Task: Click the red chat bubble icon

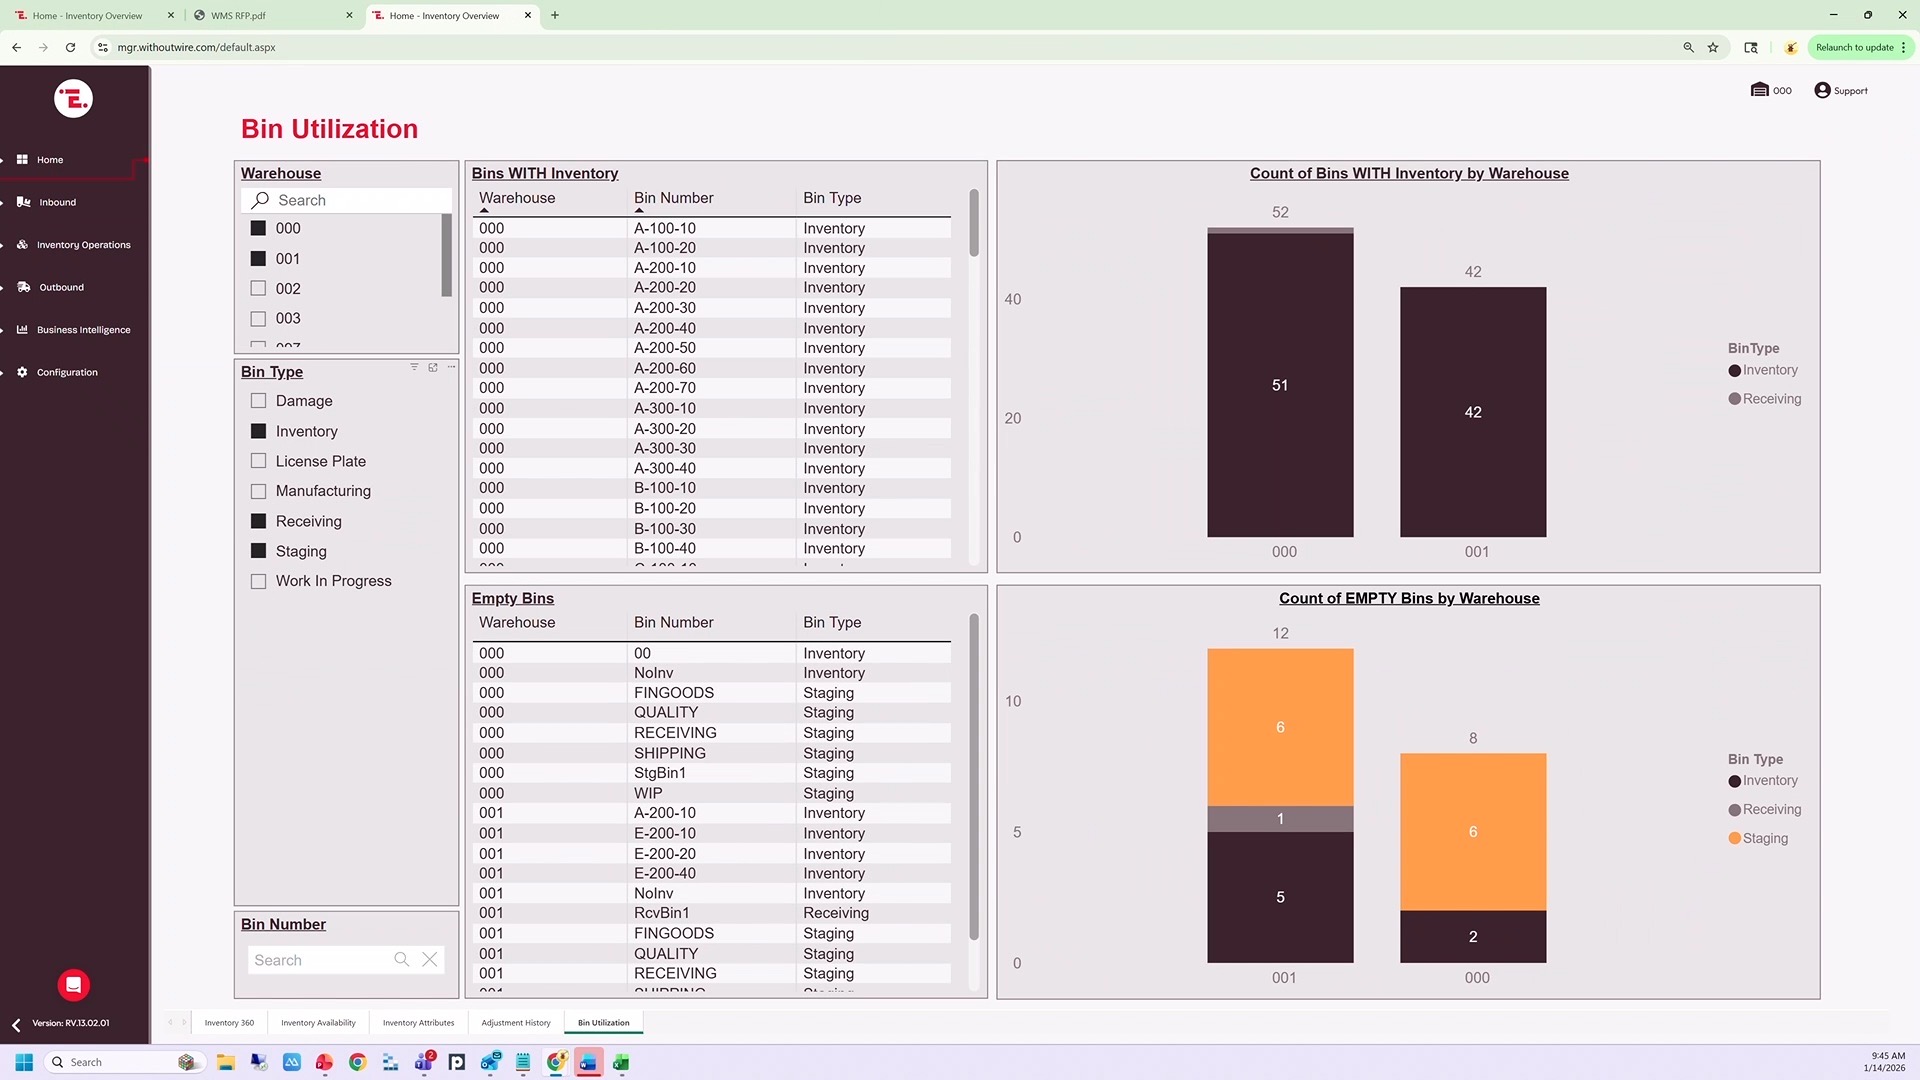Action: point(74,985)
